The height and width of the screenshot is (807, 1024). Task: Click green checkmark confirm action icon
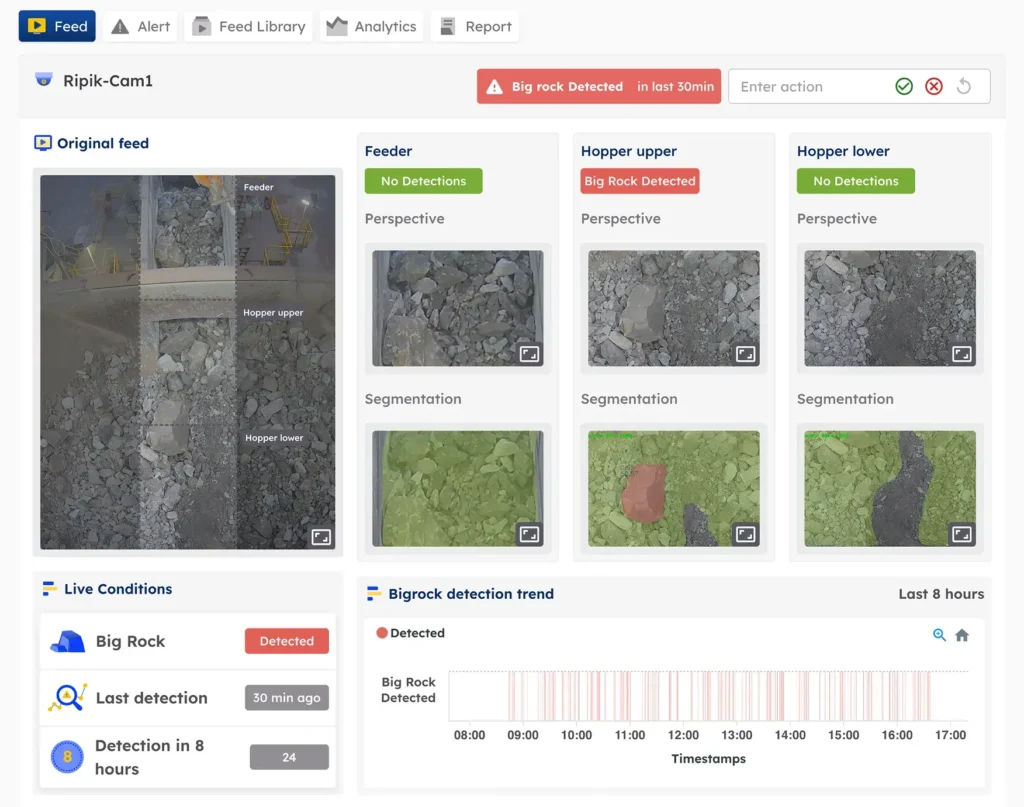point(904,87)
